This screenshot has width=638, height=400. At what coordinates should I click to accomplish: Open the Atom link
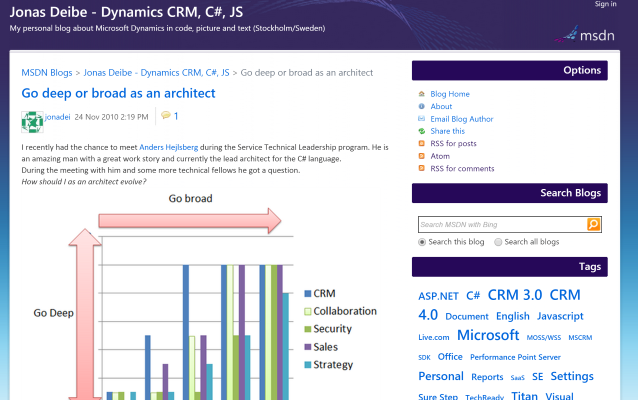coord(440,156)
